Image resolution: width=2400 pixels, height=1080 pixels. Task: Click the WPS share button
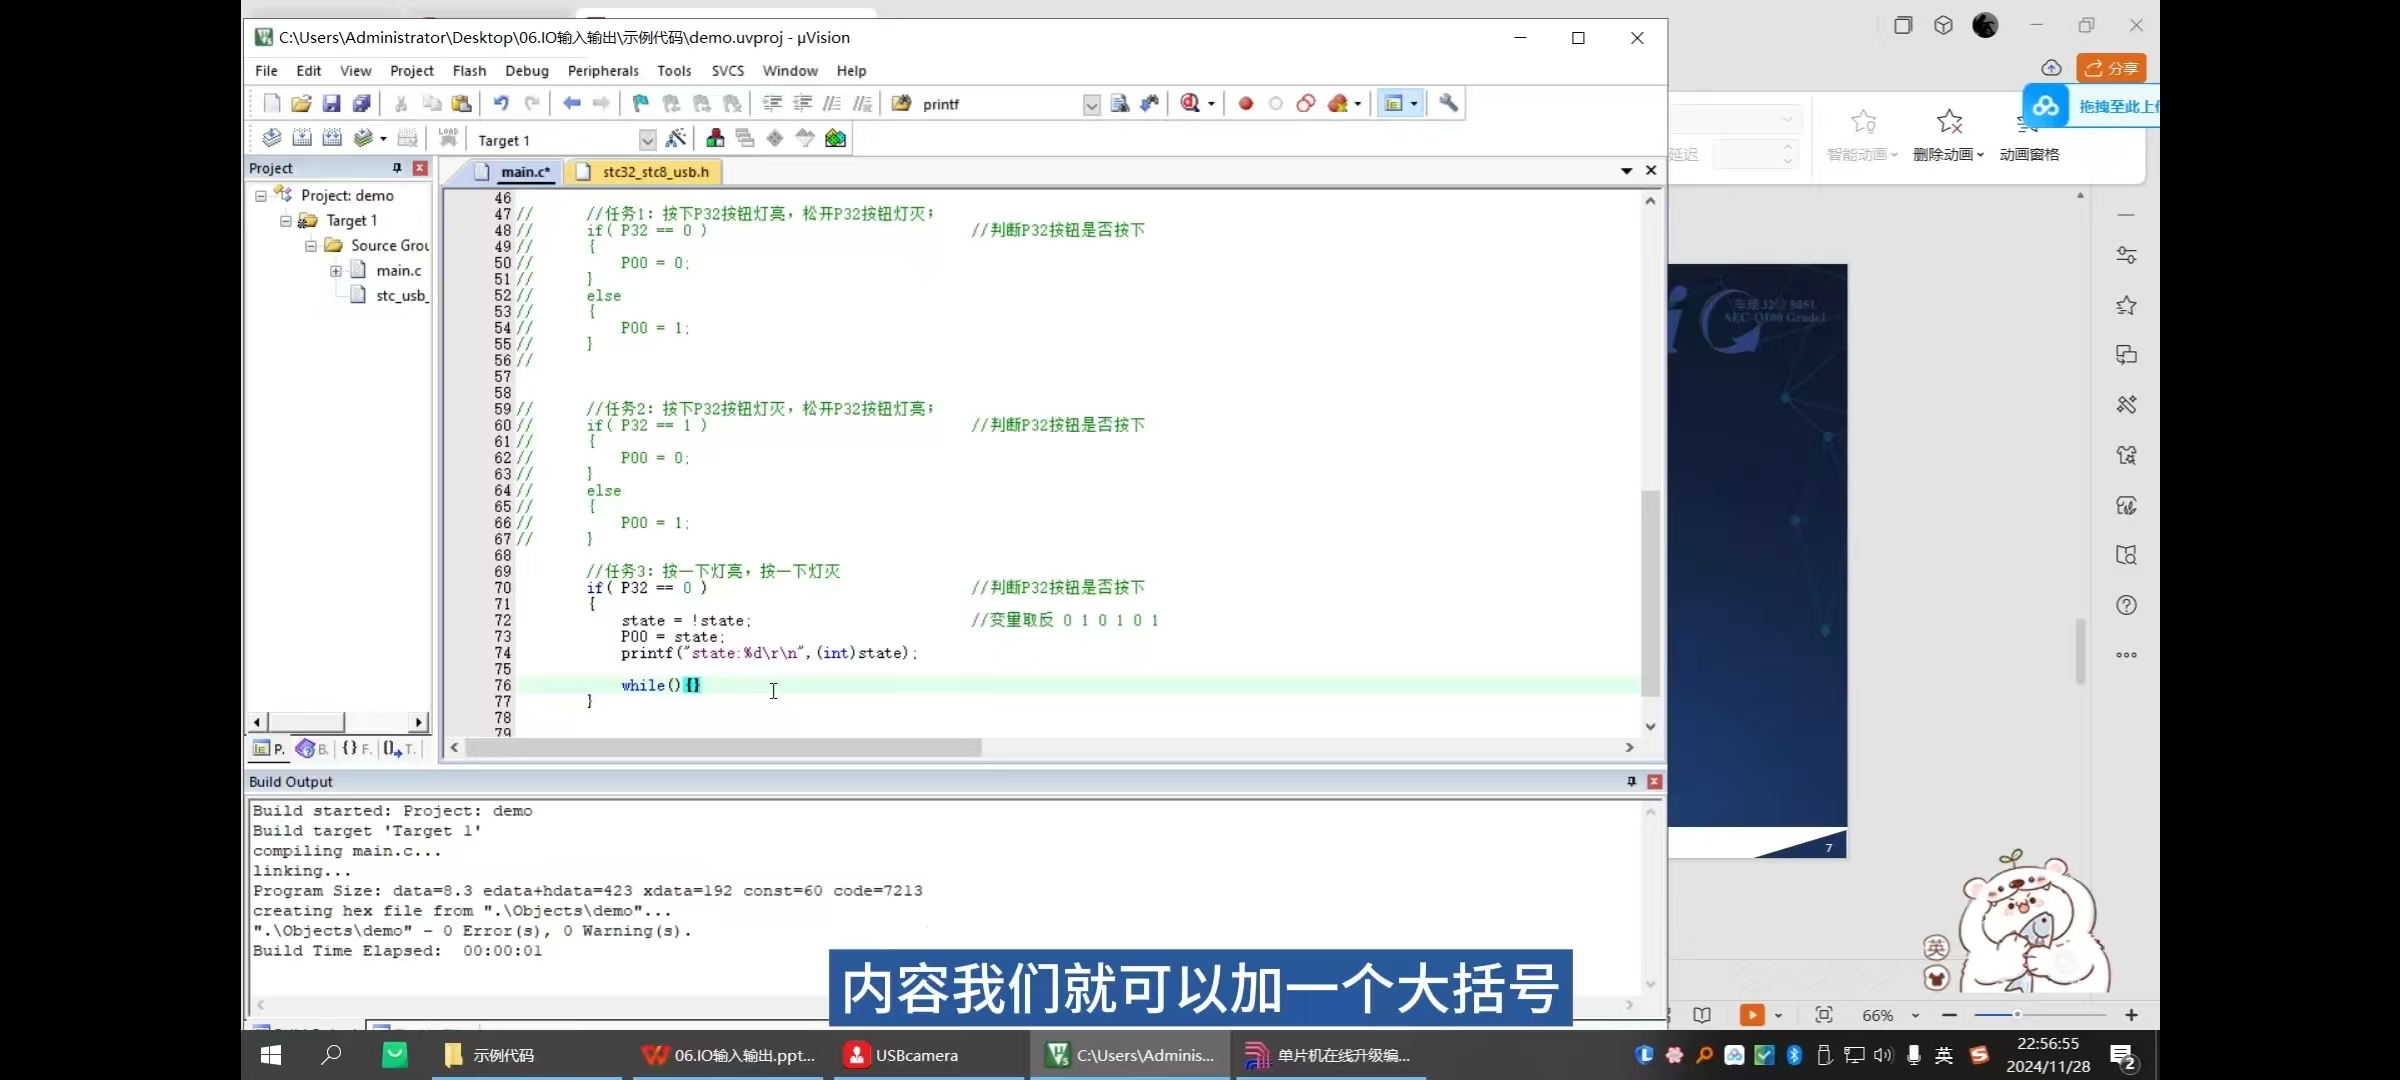(2111, 68)
